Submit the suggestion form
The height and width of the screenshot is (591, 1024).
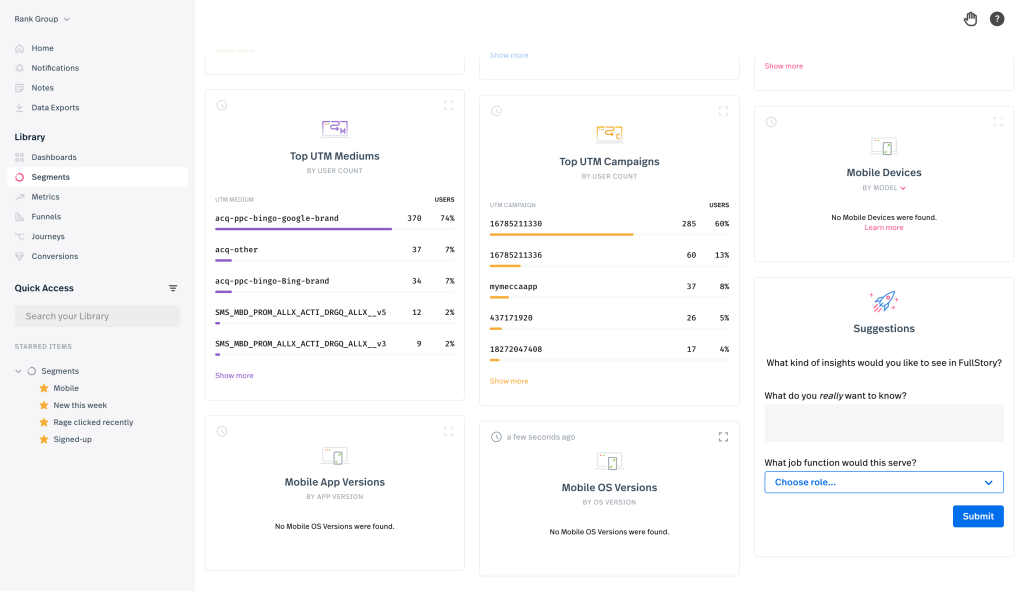point(977,516)
